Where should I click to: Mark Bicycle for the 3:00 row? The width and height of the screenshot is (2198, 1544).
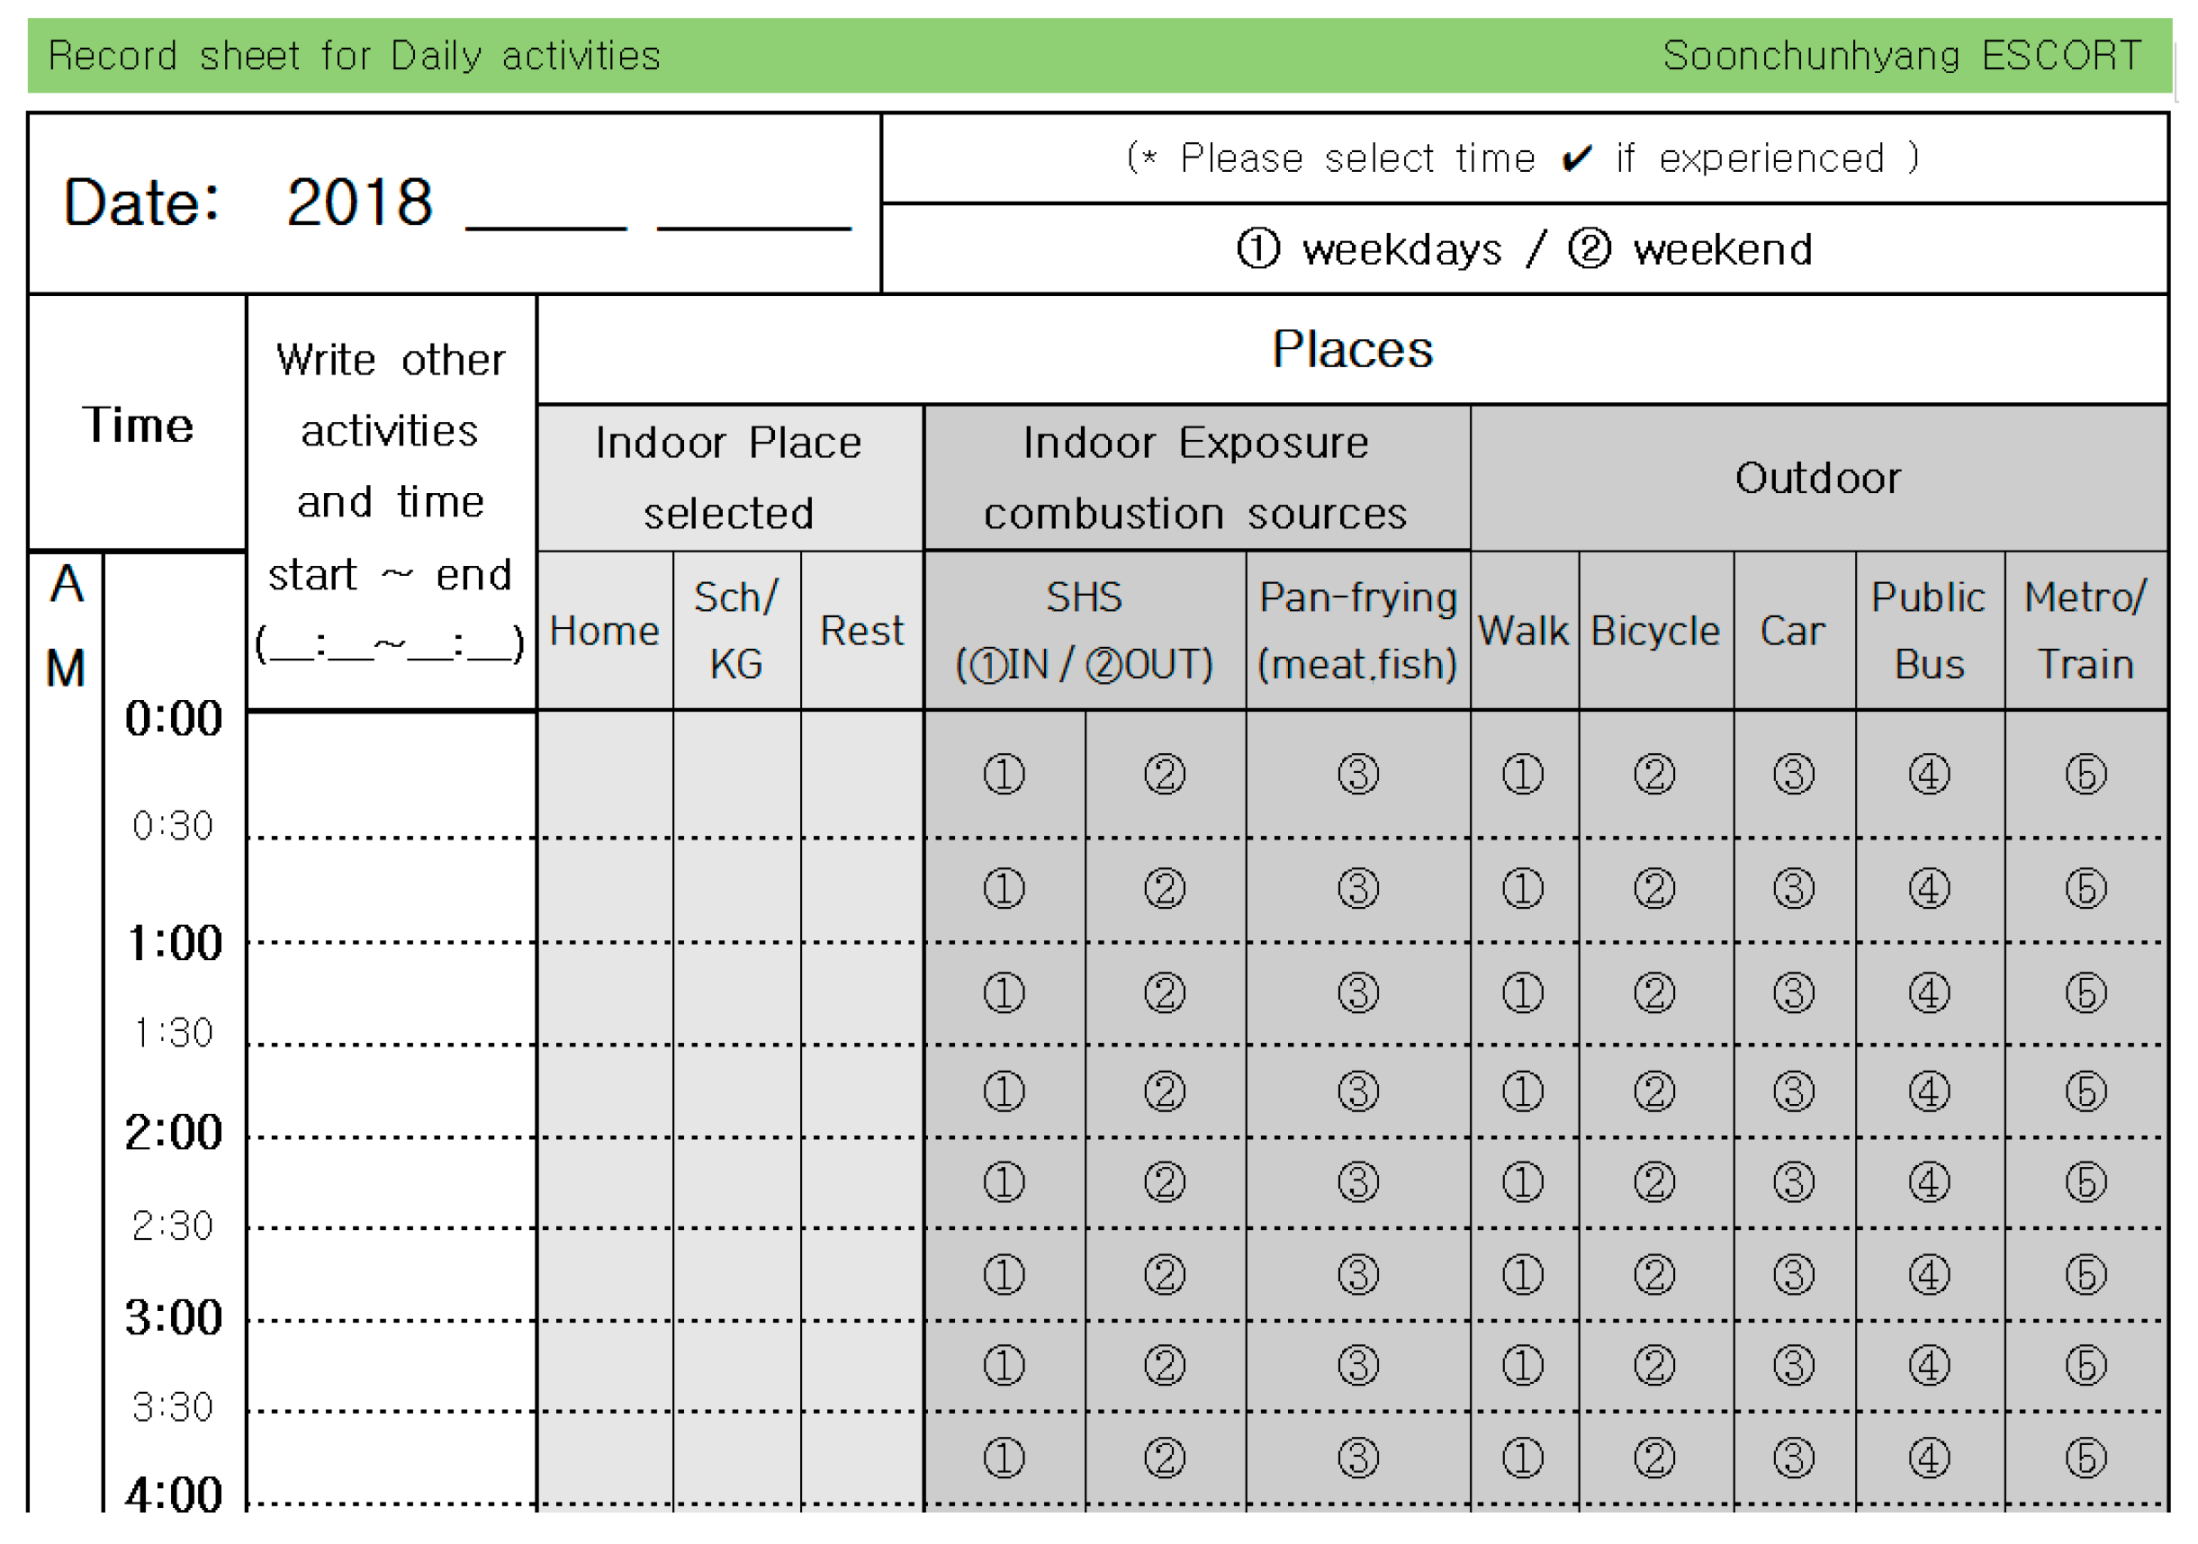click(1654, 1365)
